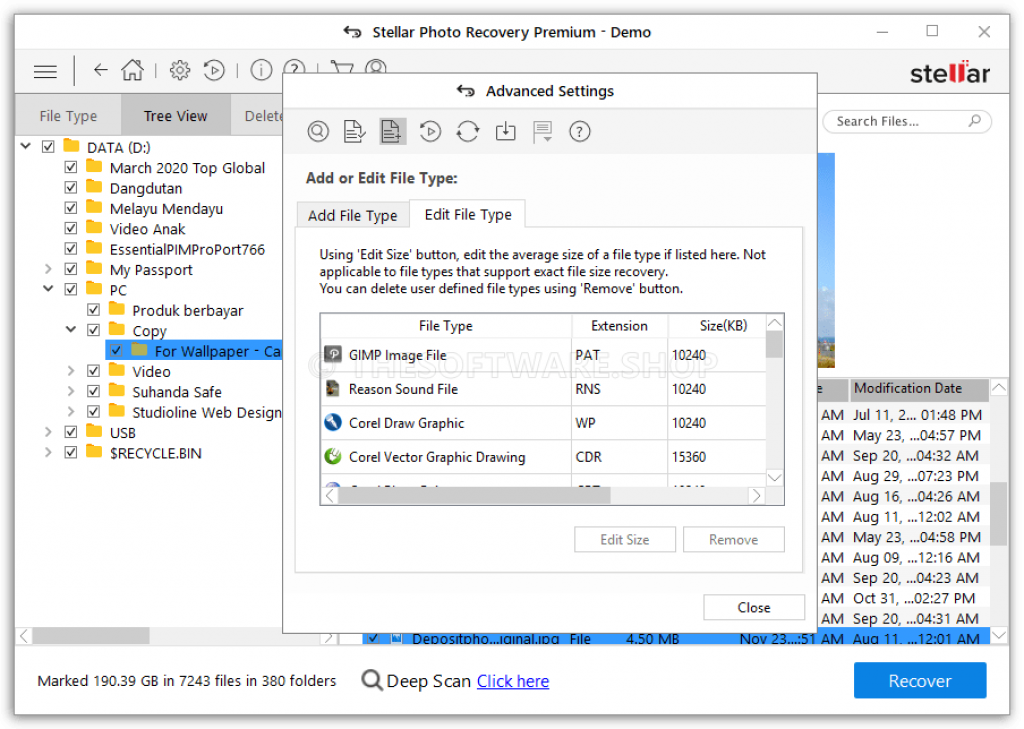This screenshot has height=729, width=1024.
Task: Select the Tree View tab
Action: pyautogui.click(x=176, y=116)
